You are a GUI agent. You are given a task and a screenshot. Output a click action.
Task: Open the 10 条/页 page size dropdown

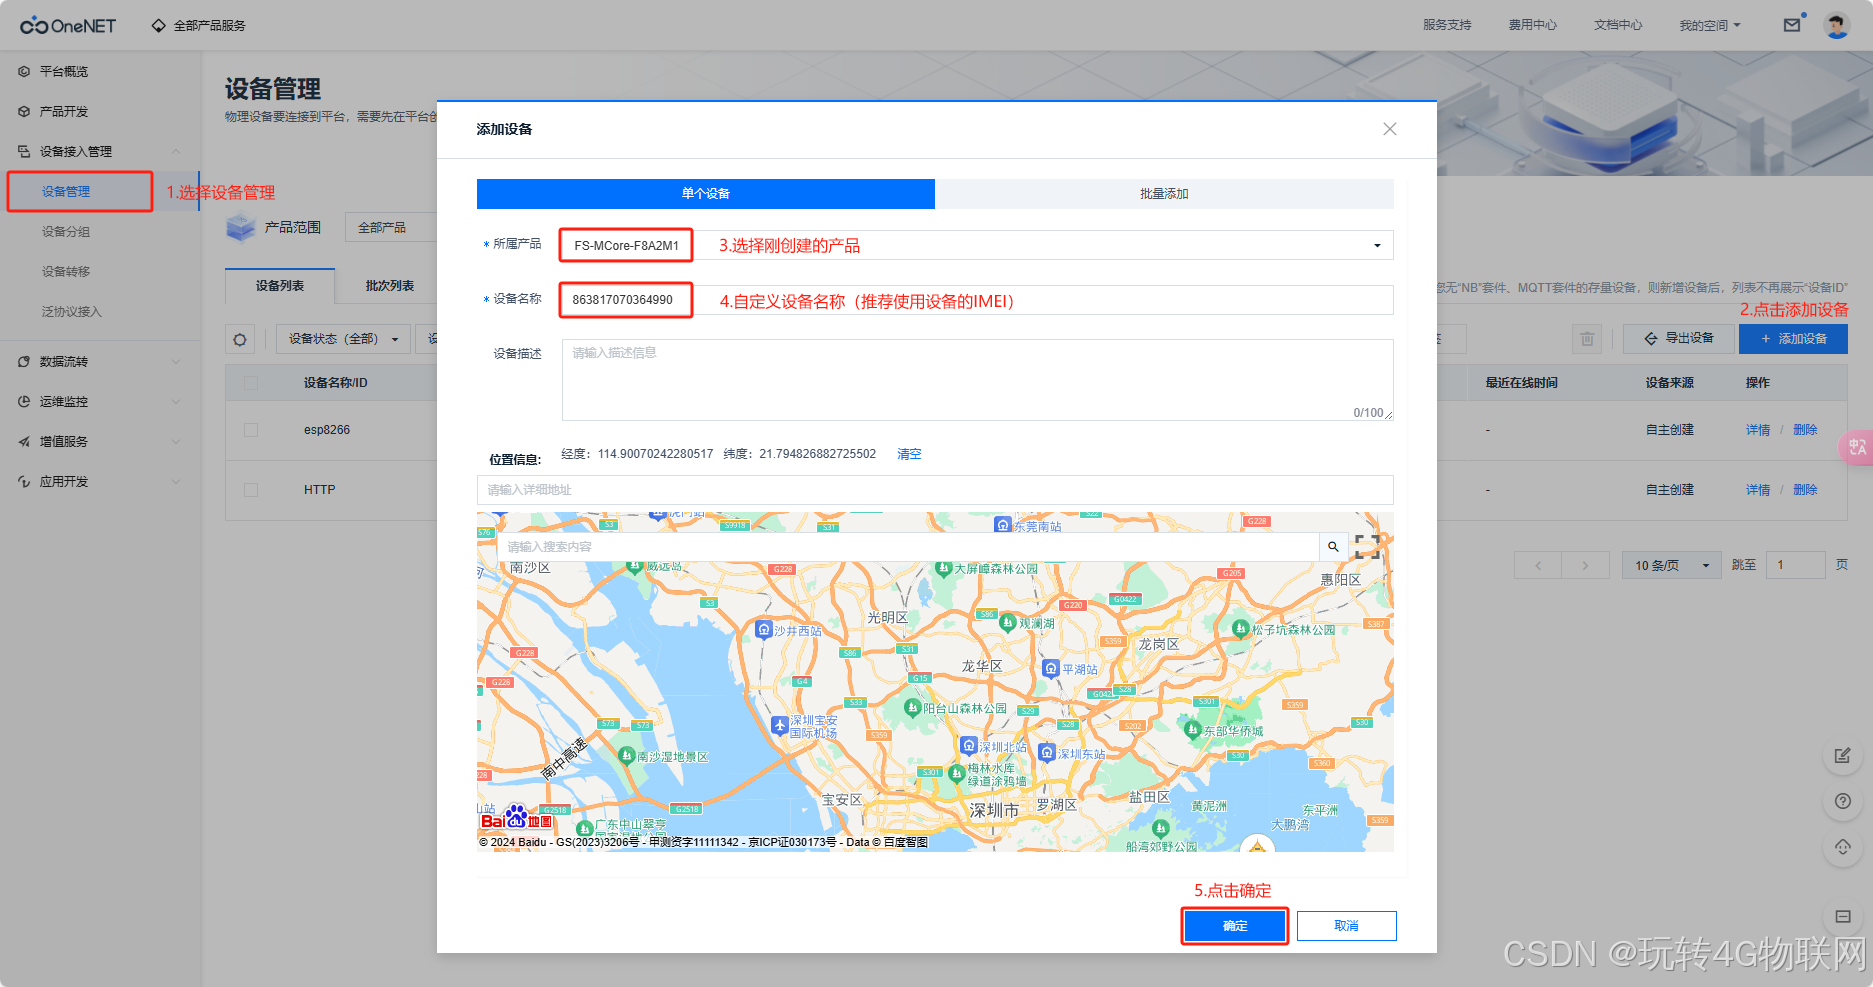(1672, 565)
